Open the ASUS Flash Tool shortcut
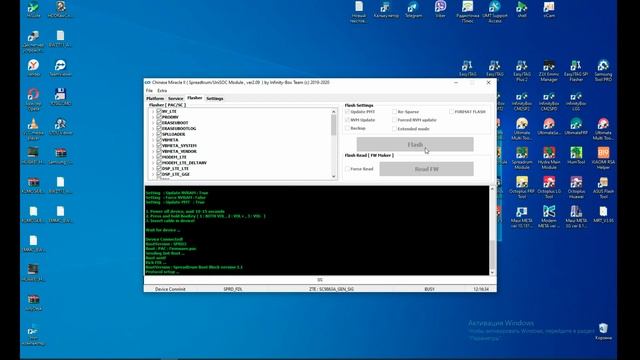Viewport: 640px width, 360px height. 603,188
